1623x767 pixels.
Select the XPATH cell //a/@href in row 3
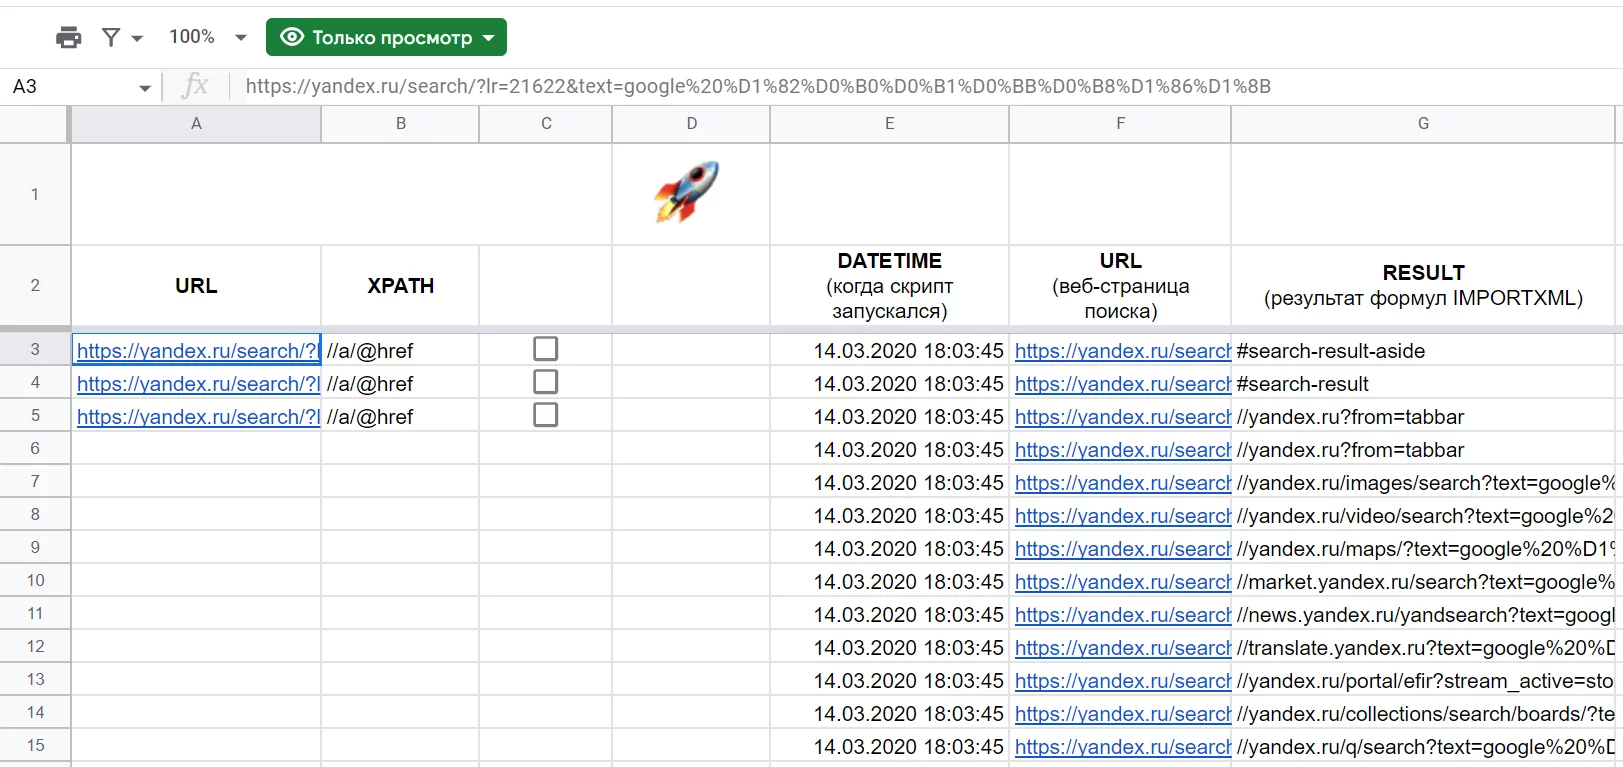pyautogui.click(x=400, y=351)
